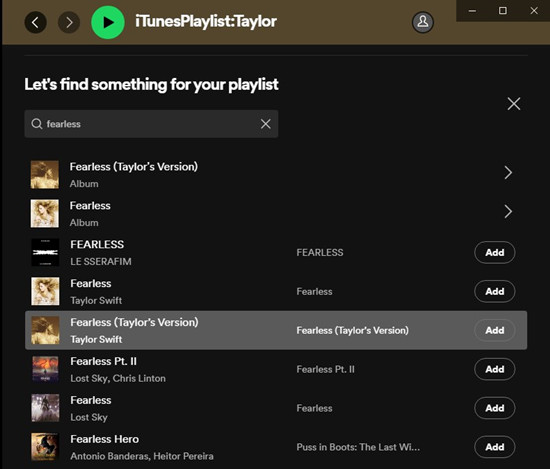Open the user profile icon

[x=423, y=22]
